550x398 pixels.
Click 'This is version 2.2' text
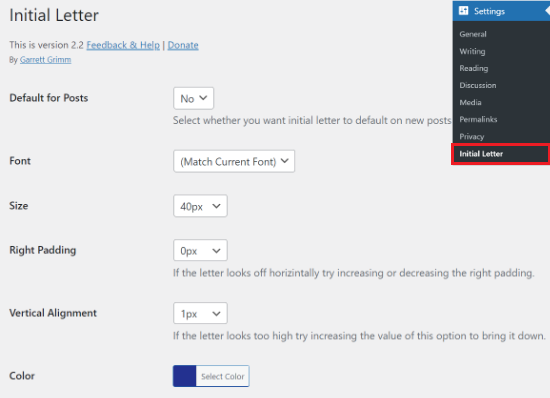(47, 45)
